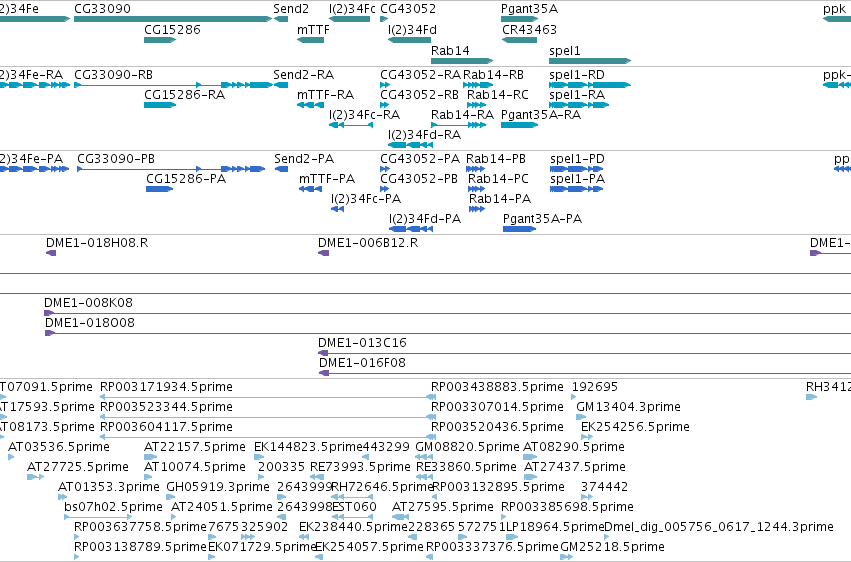Open the Rab14-PA protein label
The width and height of the screenshot is (851, 562).
click(500, 199)
